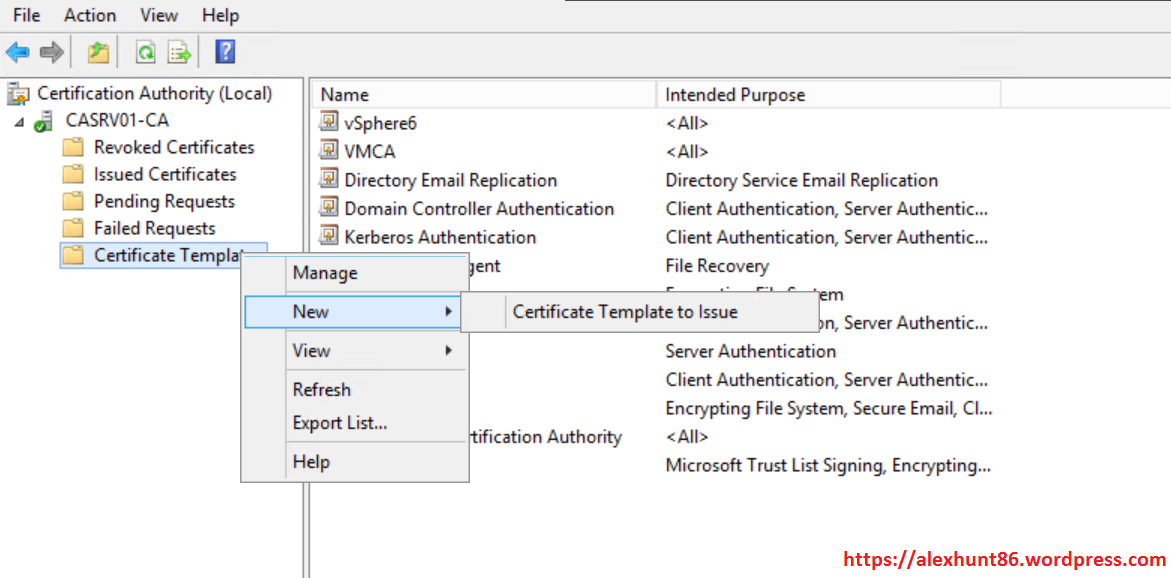1171x578 pixels.
Task: Click the Forward arrow toolbar icon
Action: [x=52, y=52]
